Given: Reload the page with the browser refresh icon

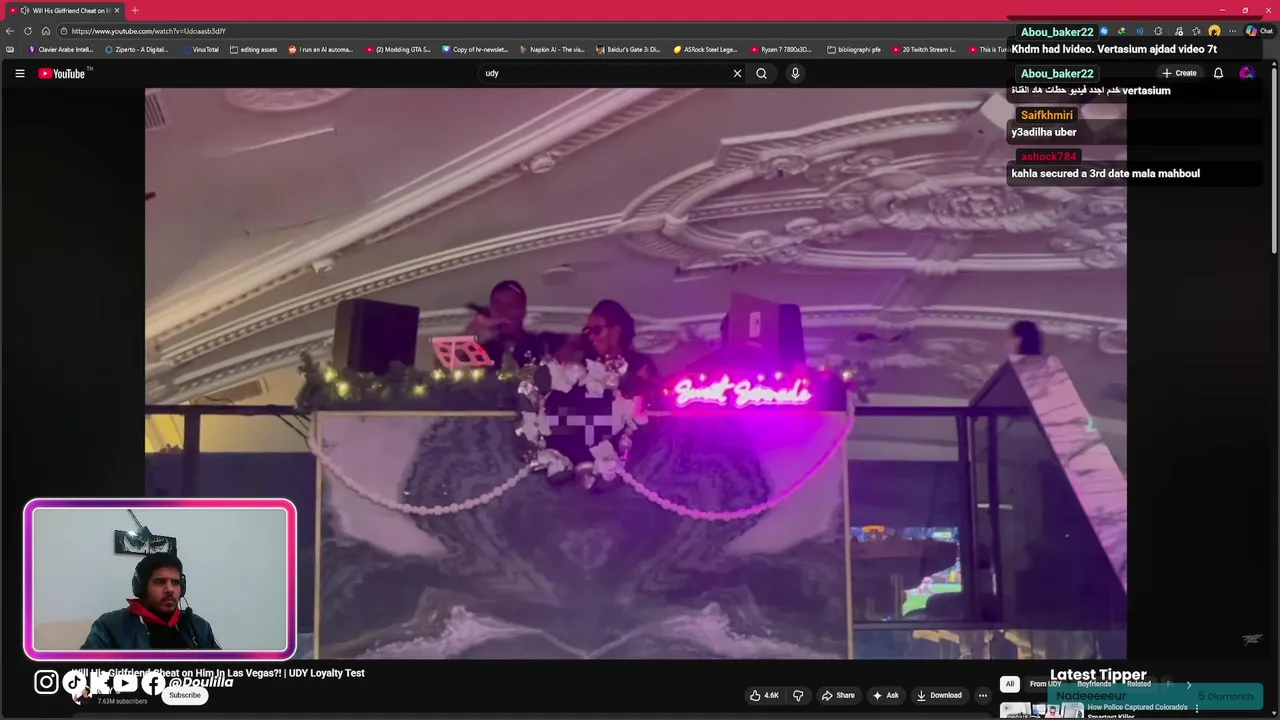Looking at the screenshot, I should pos(28,31).
